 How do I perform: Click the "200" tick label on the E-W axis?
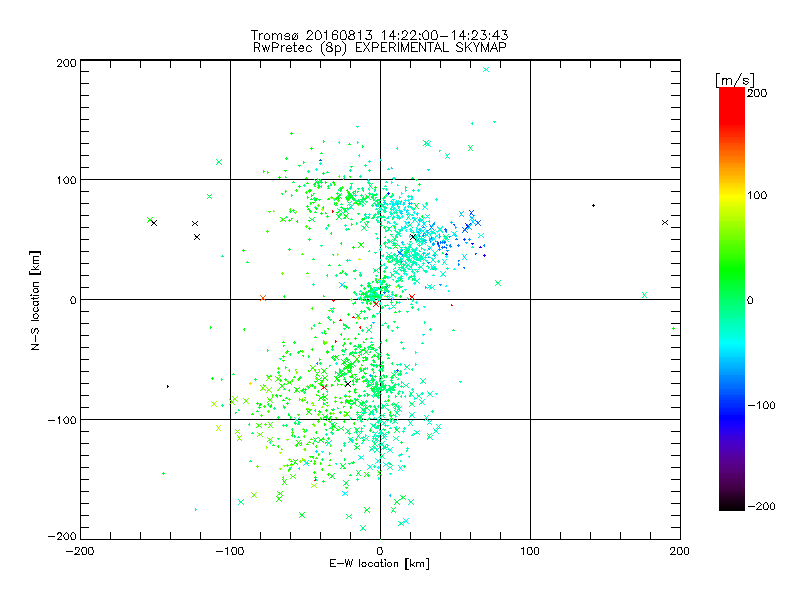(680, 551)
